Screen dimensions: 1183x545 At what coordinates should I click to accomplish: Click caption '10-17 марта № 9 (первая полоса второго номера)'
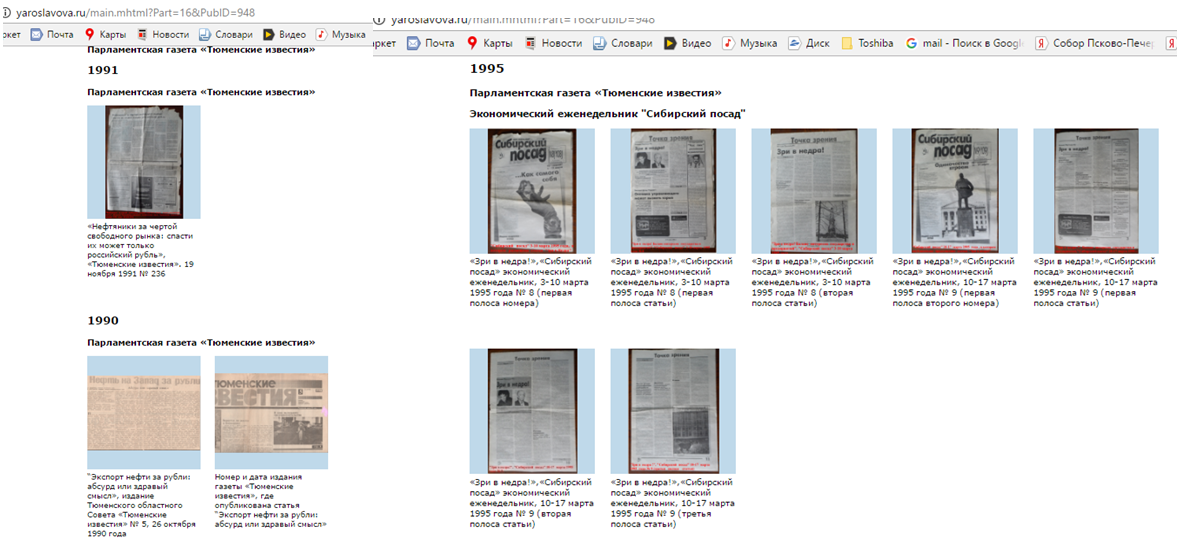[954, 282]
